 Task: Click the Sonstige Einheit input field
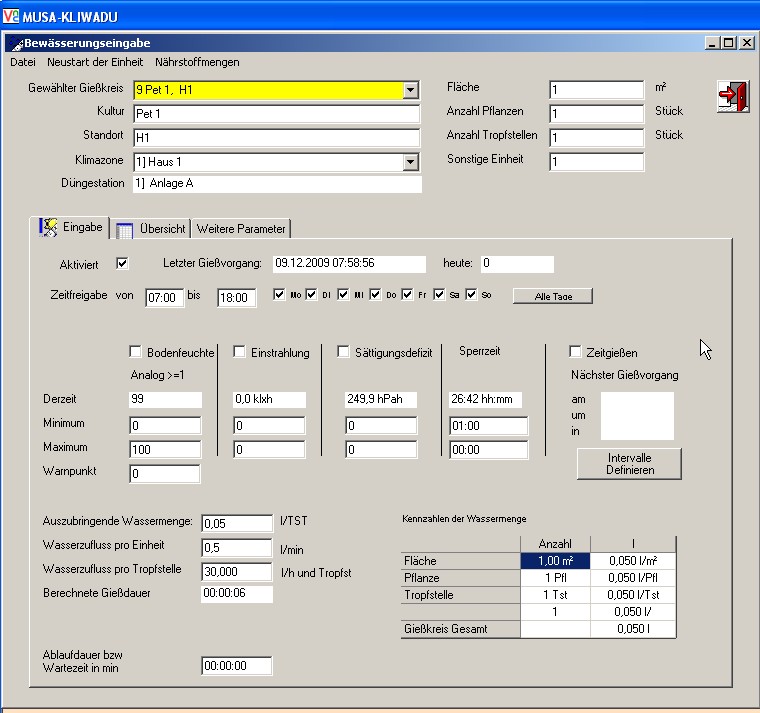coord(597,162)
